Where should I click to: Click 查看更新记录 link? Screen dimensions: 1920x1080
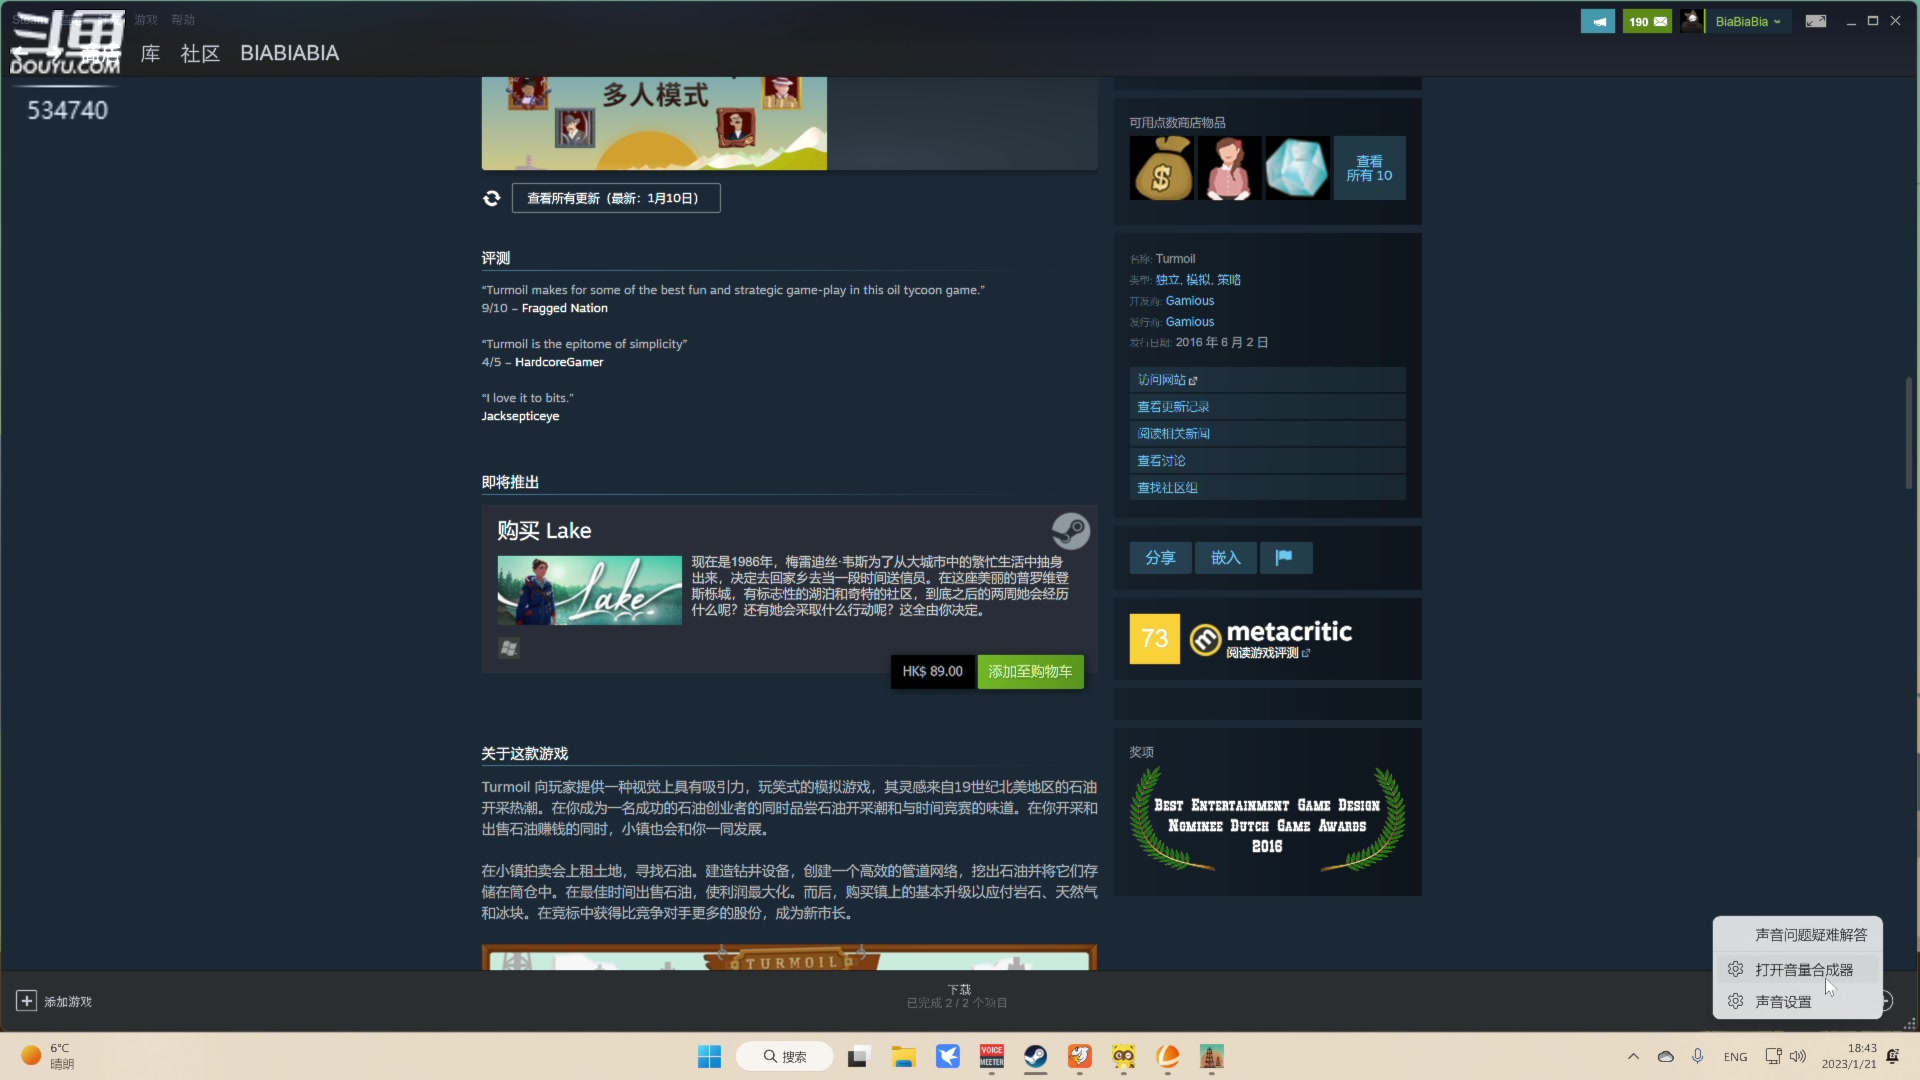pos(1267,407)
